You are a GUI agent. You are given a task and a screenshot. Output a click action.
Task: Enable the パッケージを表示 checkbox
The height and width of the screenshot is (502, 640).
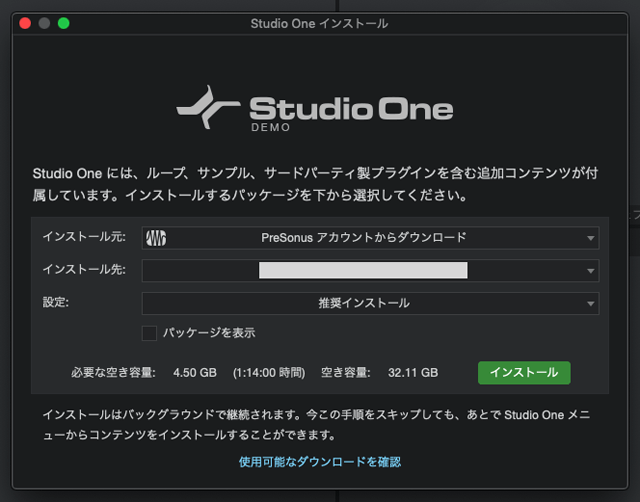click(149, 333)
